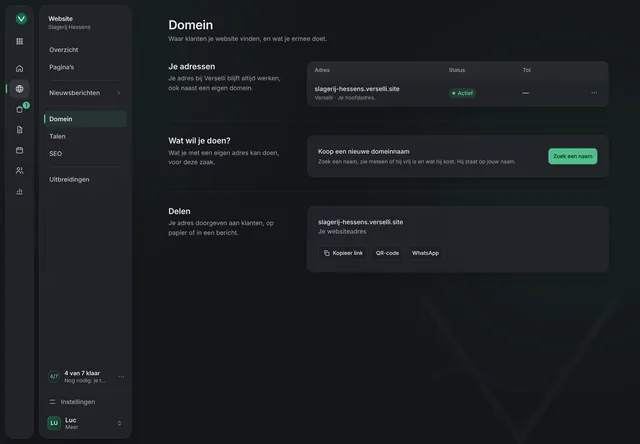
Task: Open the QR-code button
Action: pos(387,253)
